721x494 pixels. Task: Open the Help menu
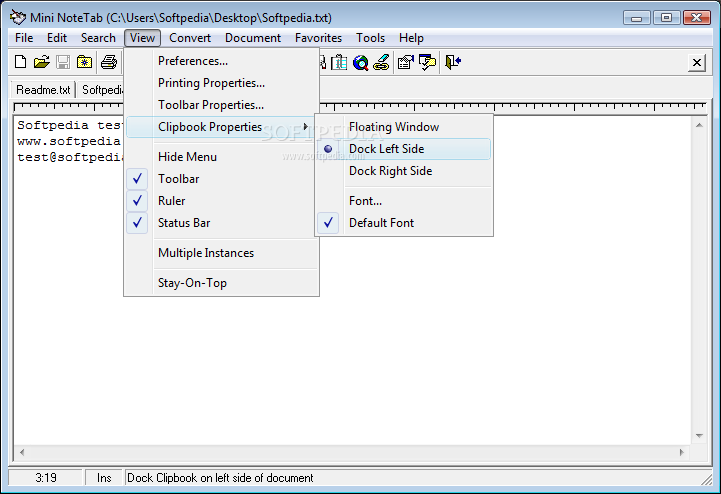(411, 38)
